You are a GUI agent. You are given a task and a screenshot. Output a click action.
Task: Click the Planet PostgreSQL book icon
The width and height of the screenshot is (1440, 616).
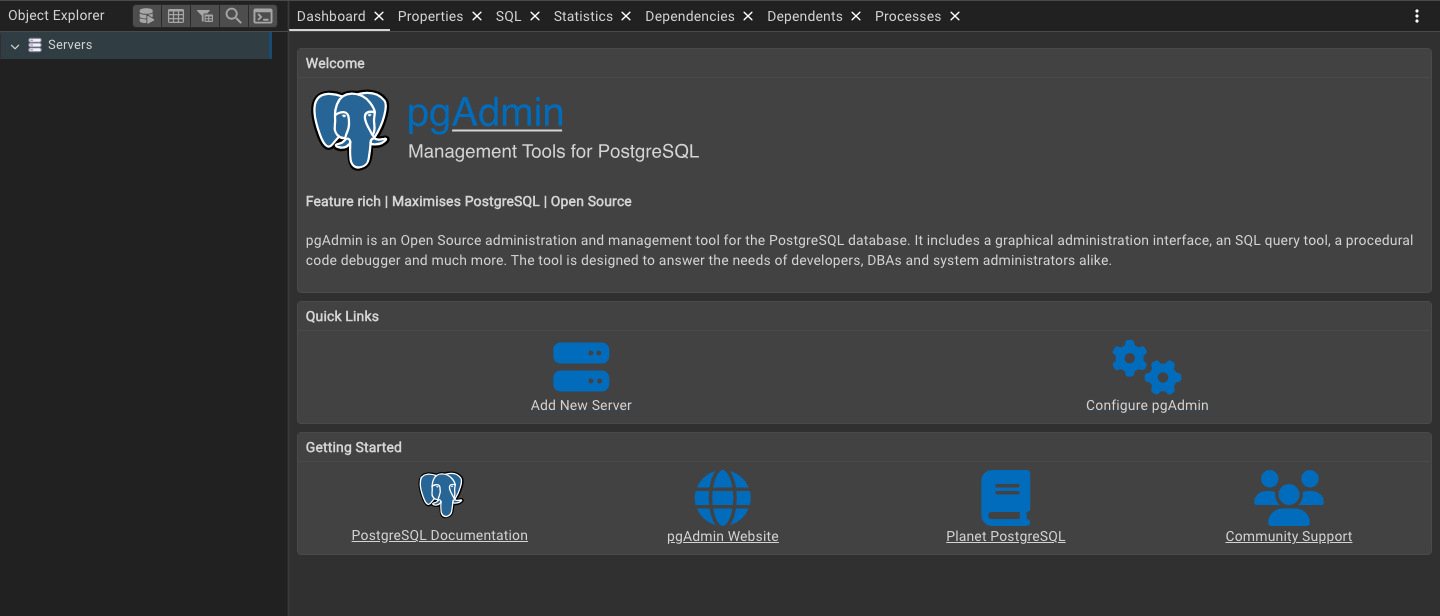pos(1005,498)
